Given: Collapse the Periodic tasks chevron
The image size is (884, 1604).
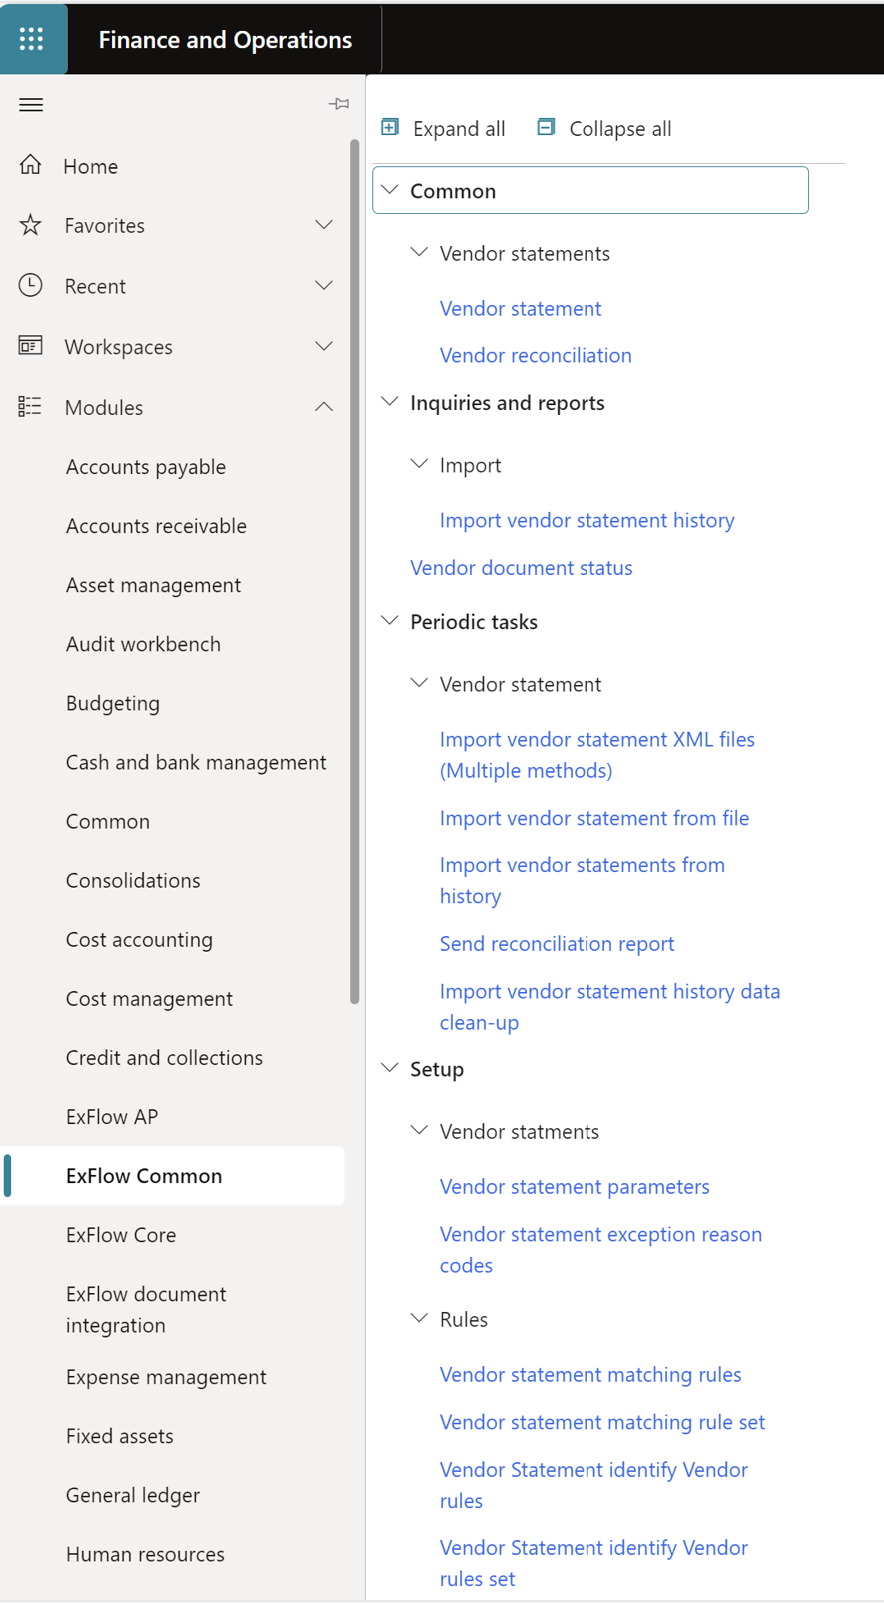Looking at the screenshot, I should [391, 620].
